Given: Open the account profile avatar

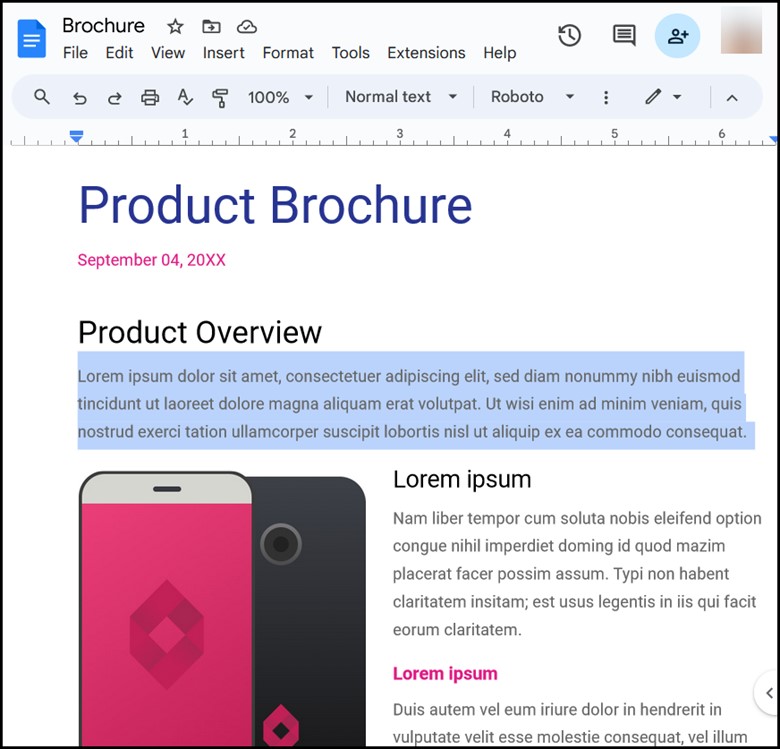Looking at the screenshot, I should [741, 31].
